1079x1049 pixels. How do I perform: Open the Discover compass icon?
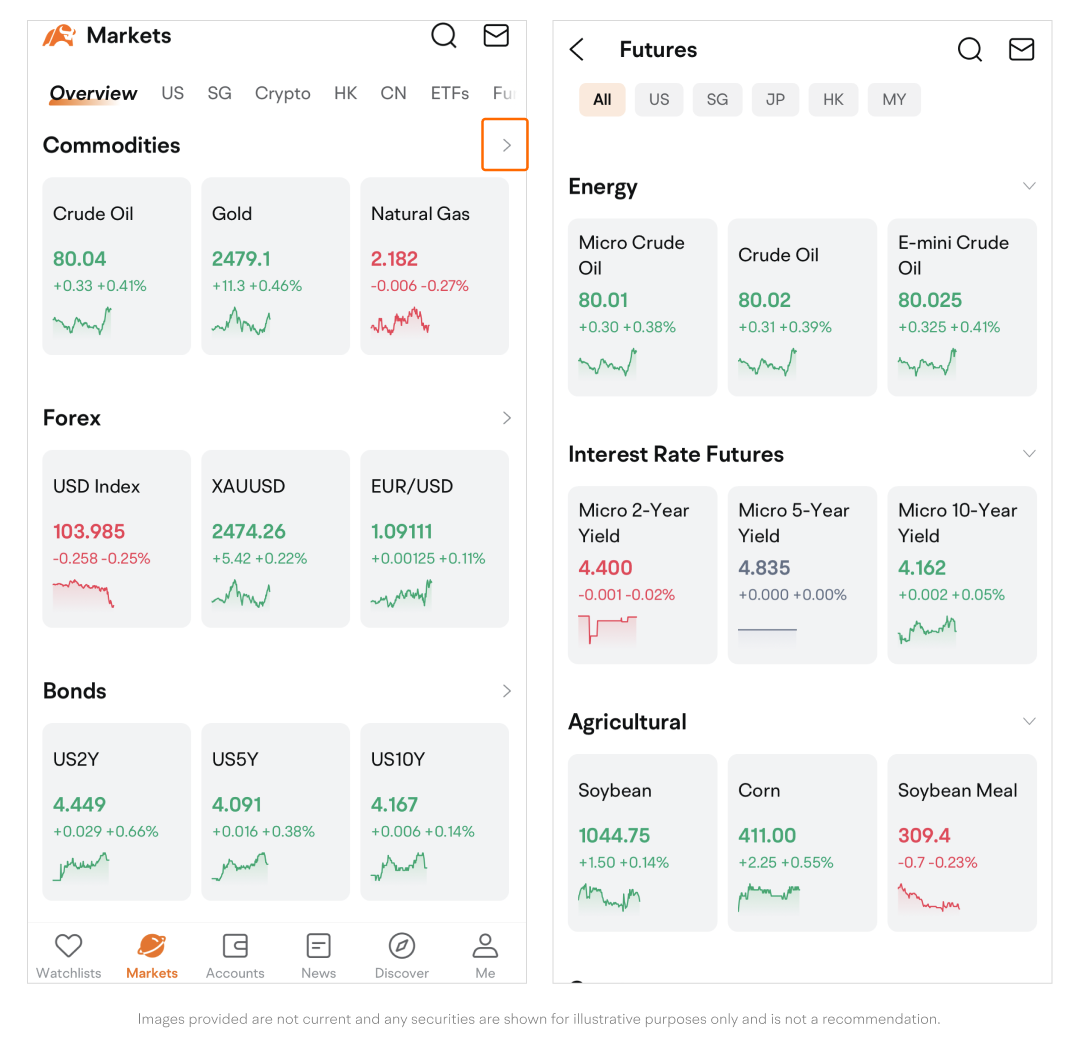[401, 955]
